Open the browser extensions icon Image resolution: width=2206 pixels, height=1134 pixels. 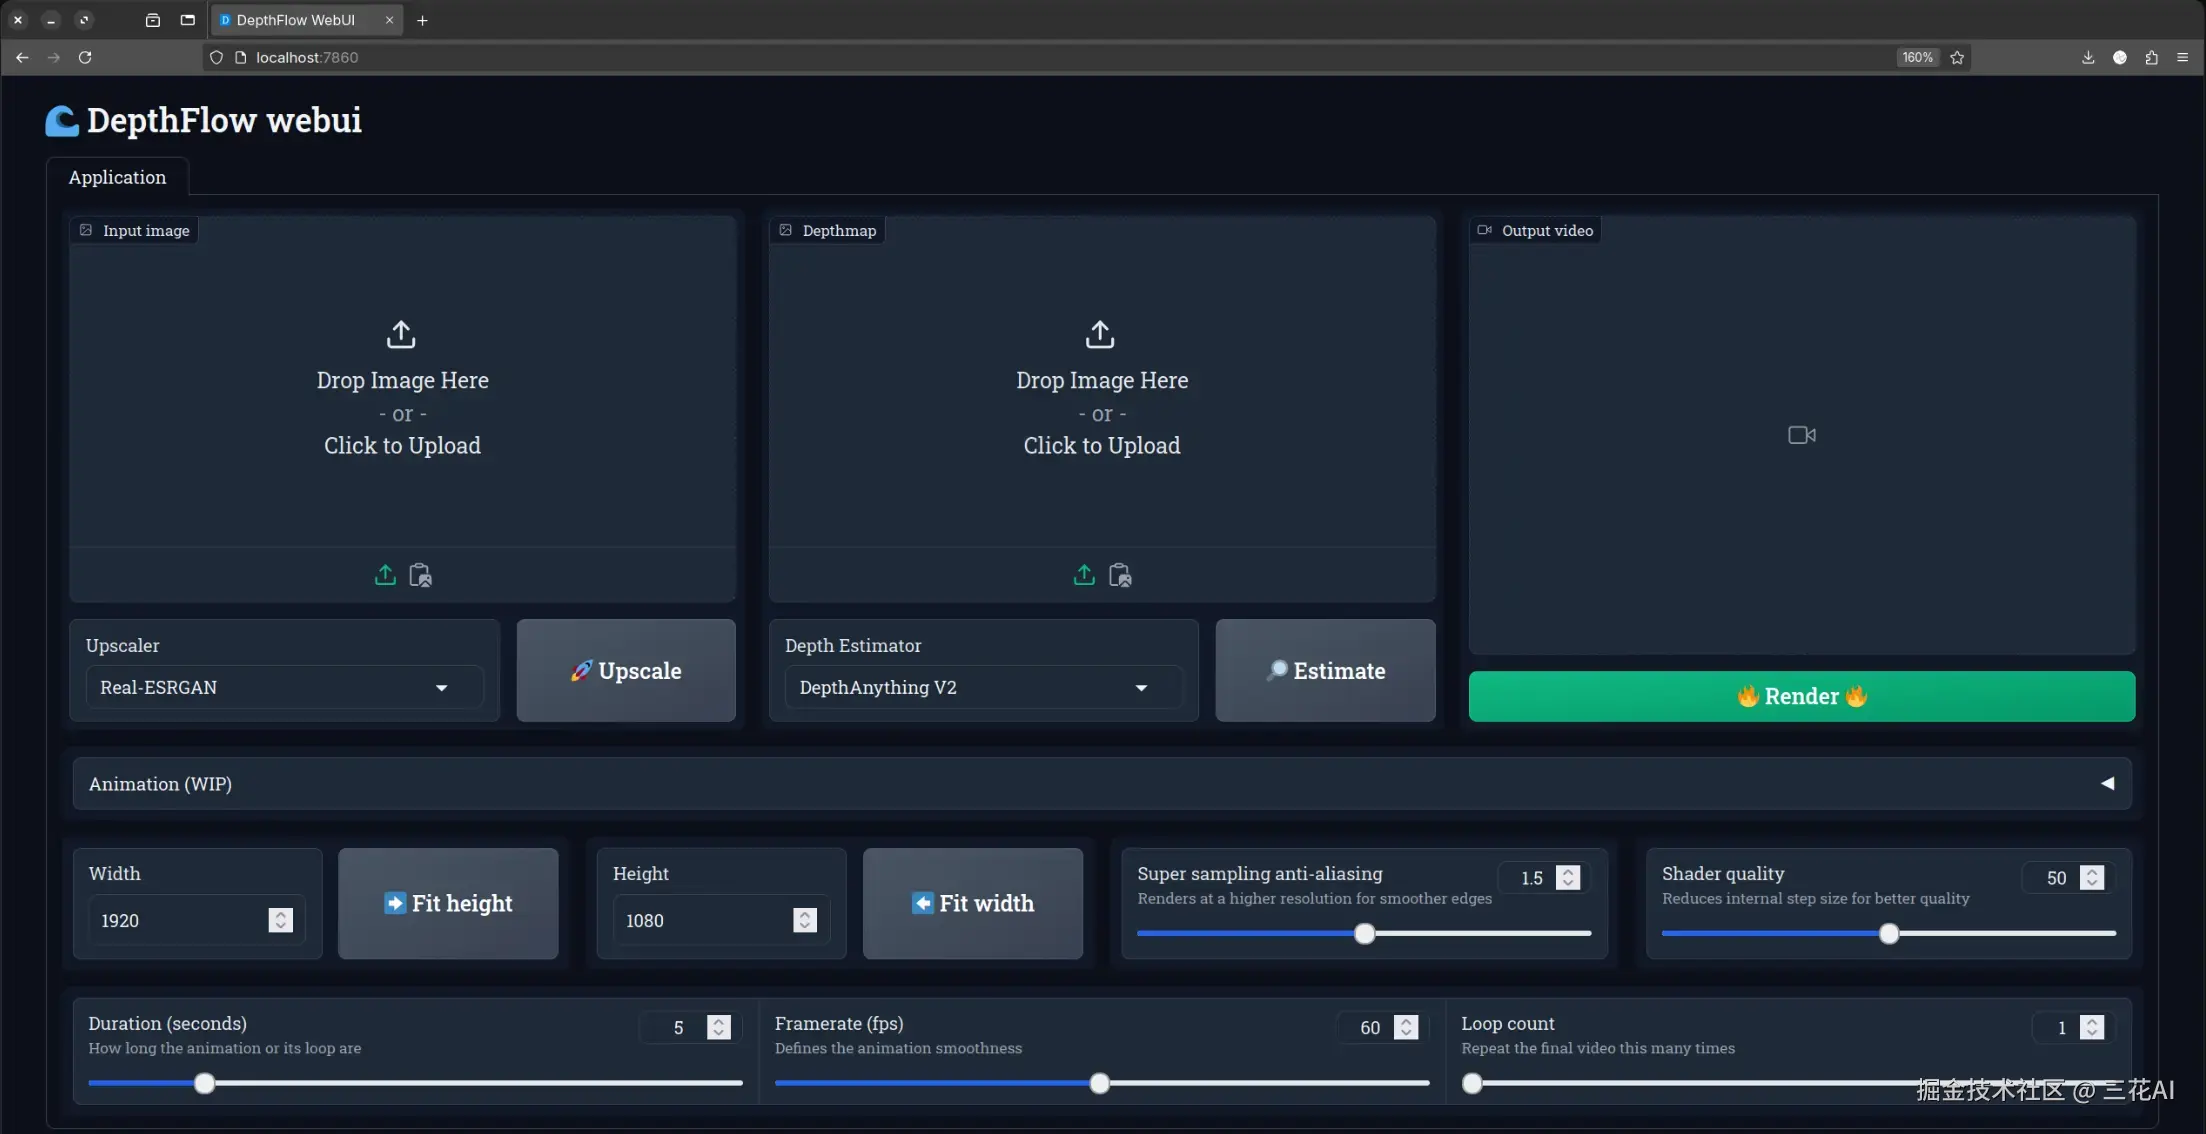click(x=2151, y=57)
